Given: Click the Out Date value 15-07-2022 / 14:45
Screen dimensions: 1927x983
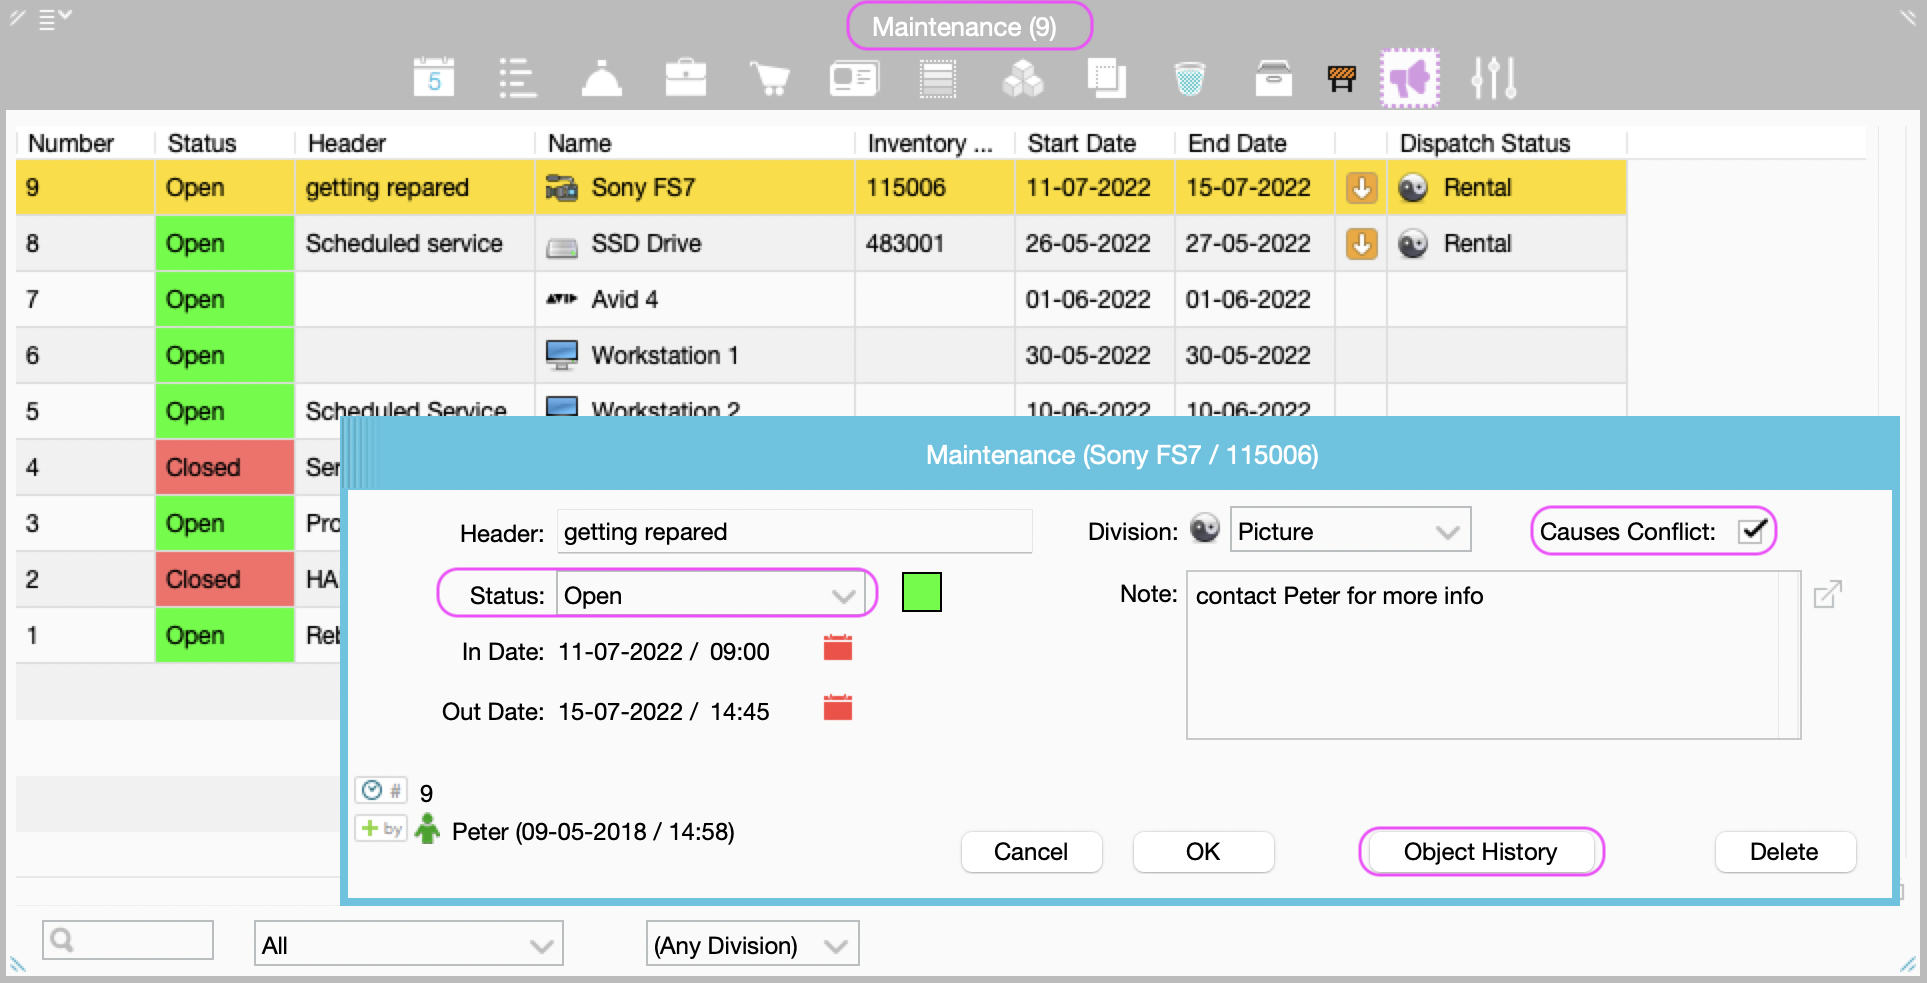Looking at the screenshot, I should 664,712.
